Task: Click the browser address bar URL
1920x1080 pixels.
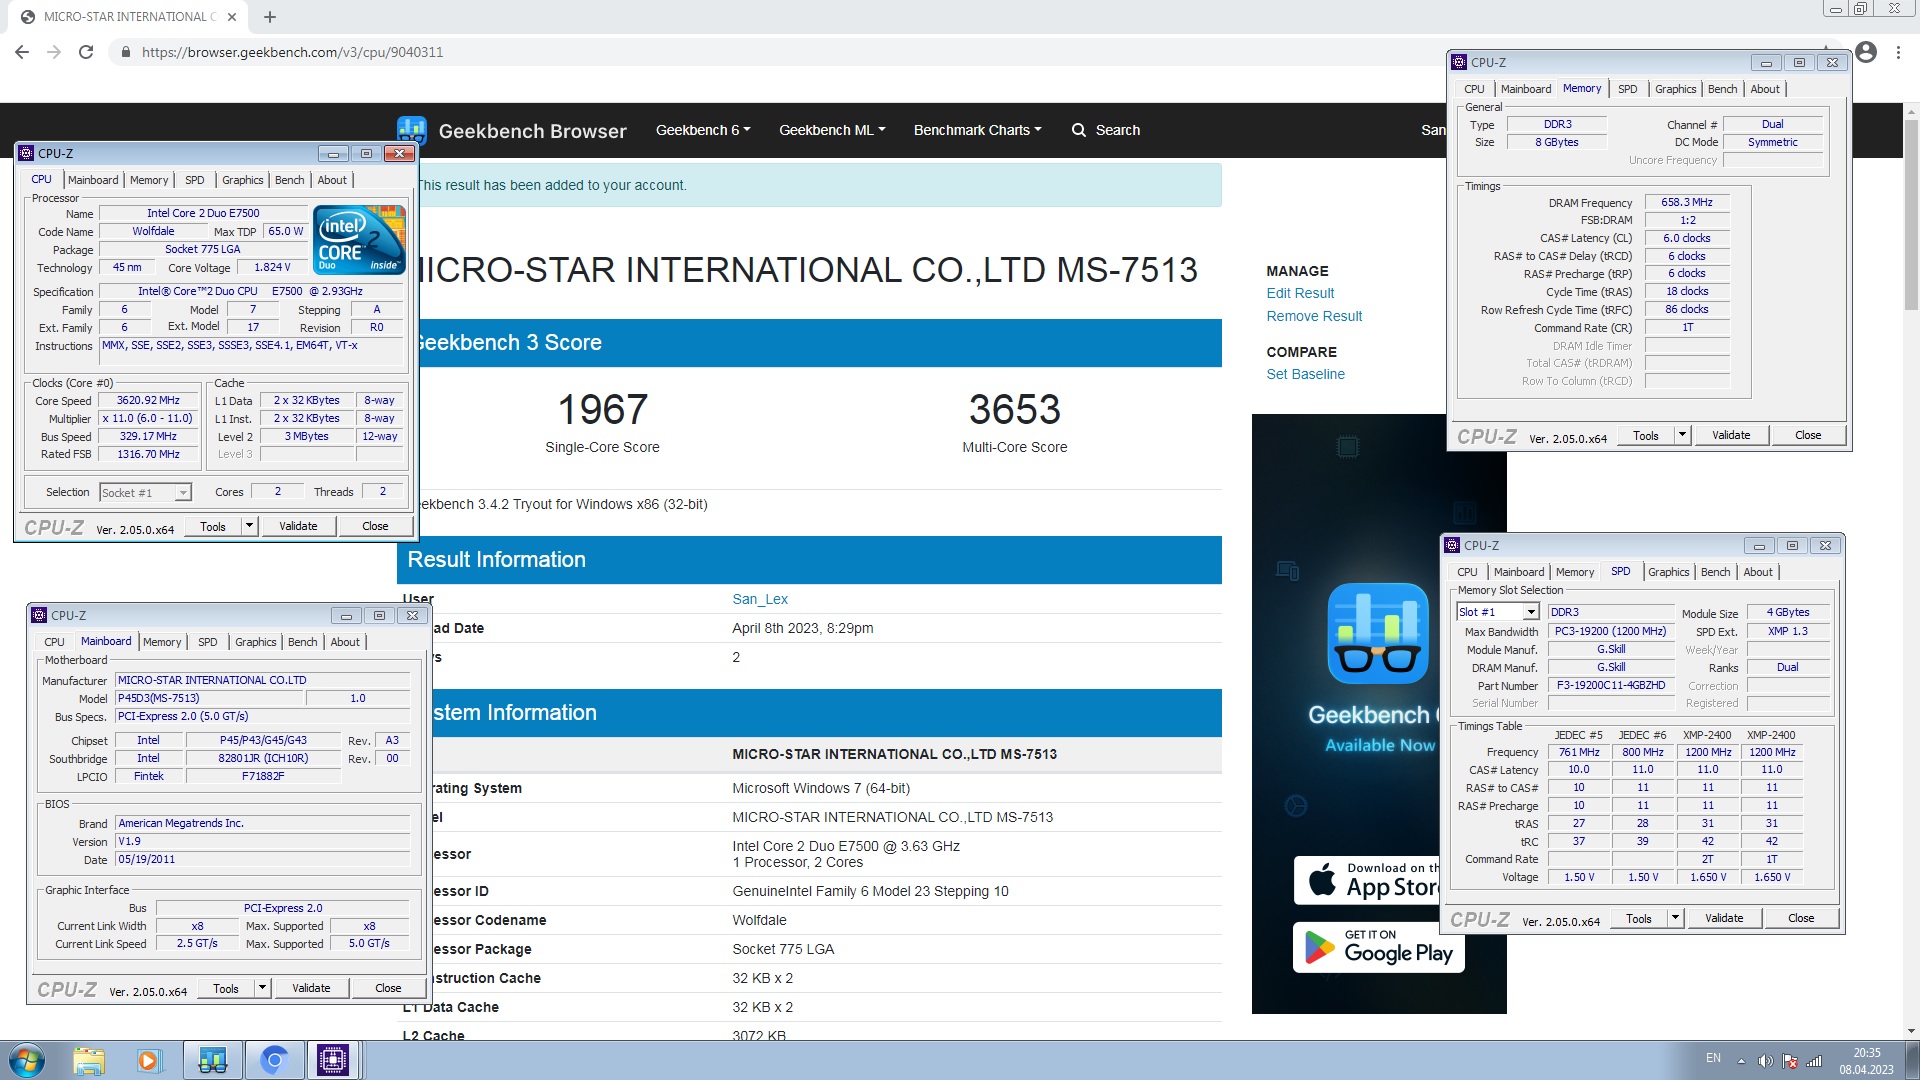Action: 292,52
